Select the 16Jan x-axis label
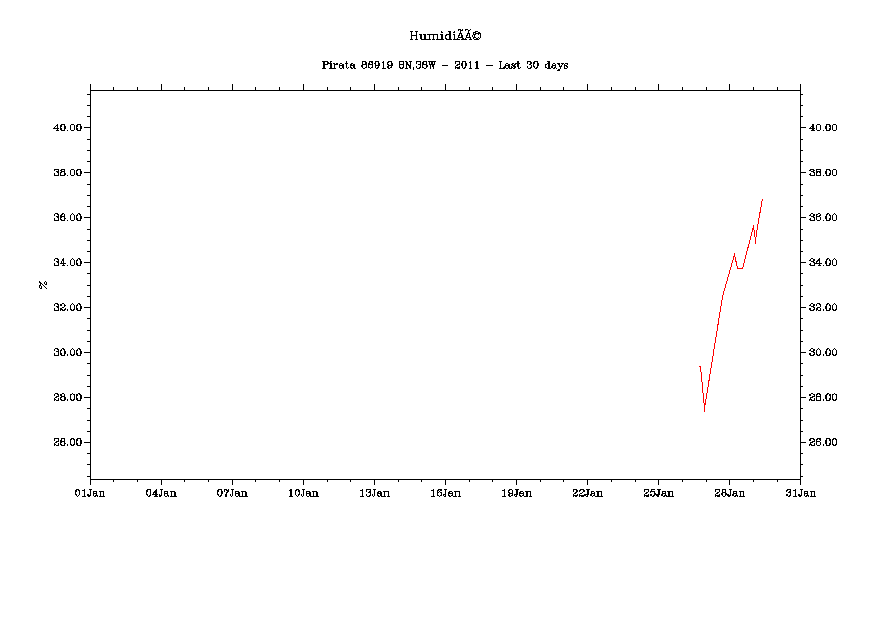Screen dimensions: 891x630 click(x=445, y=493)
